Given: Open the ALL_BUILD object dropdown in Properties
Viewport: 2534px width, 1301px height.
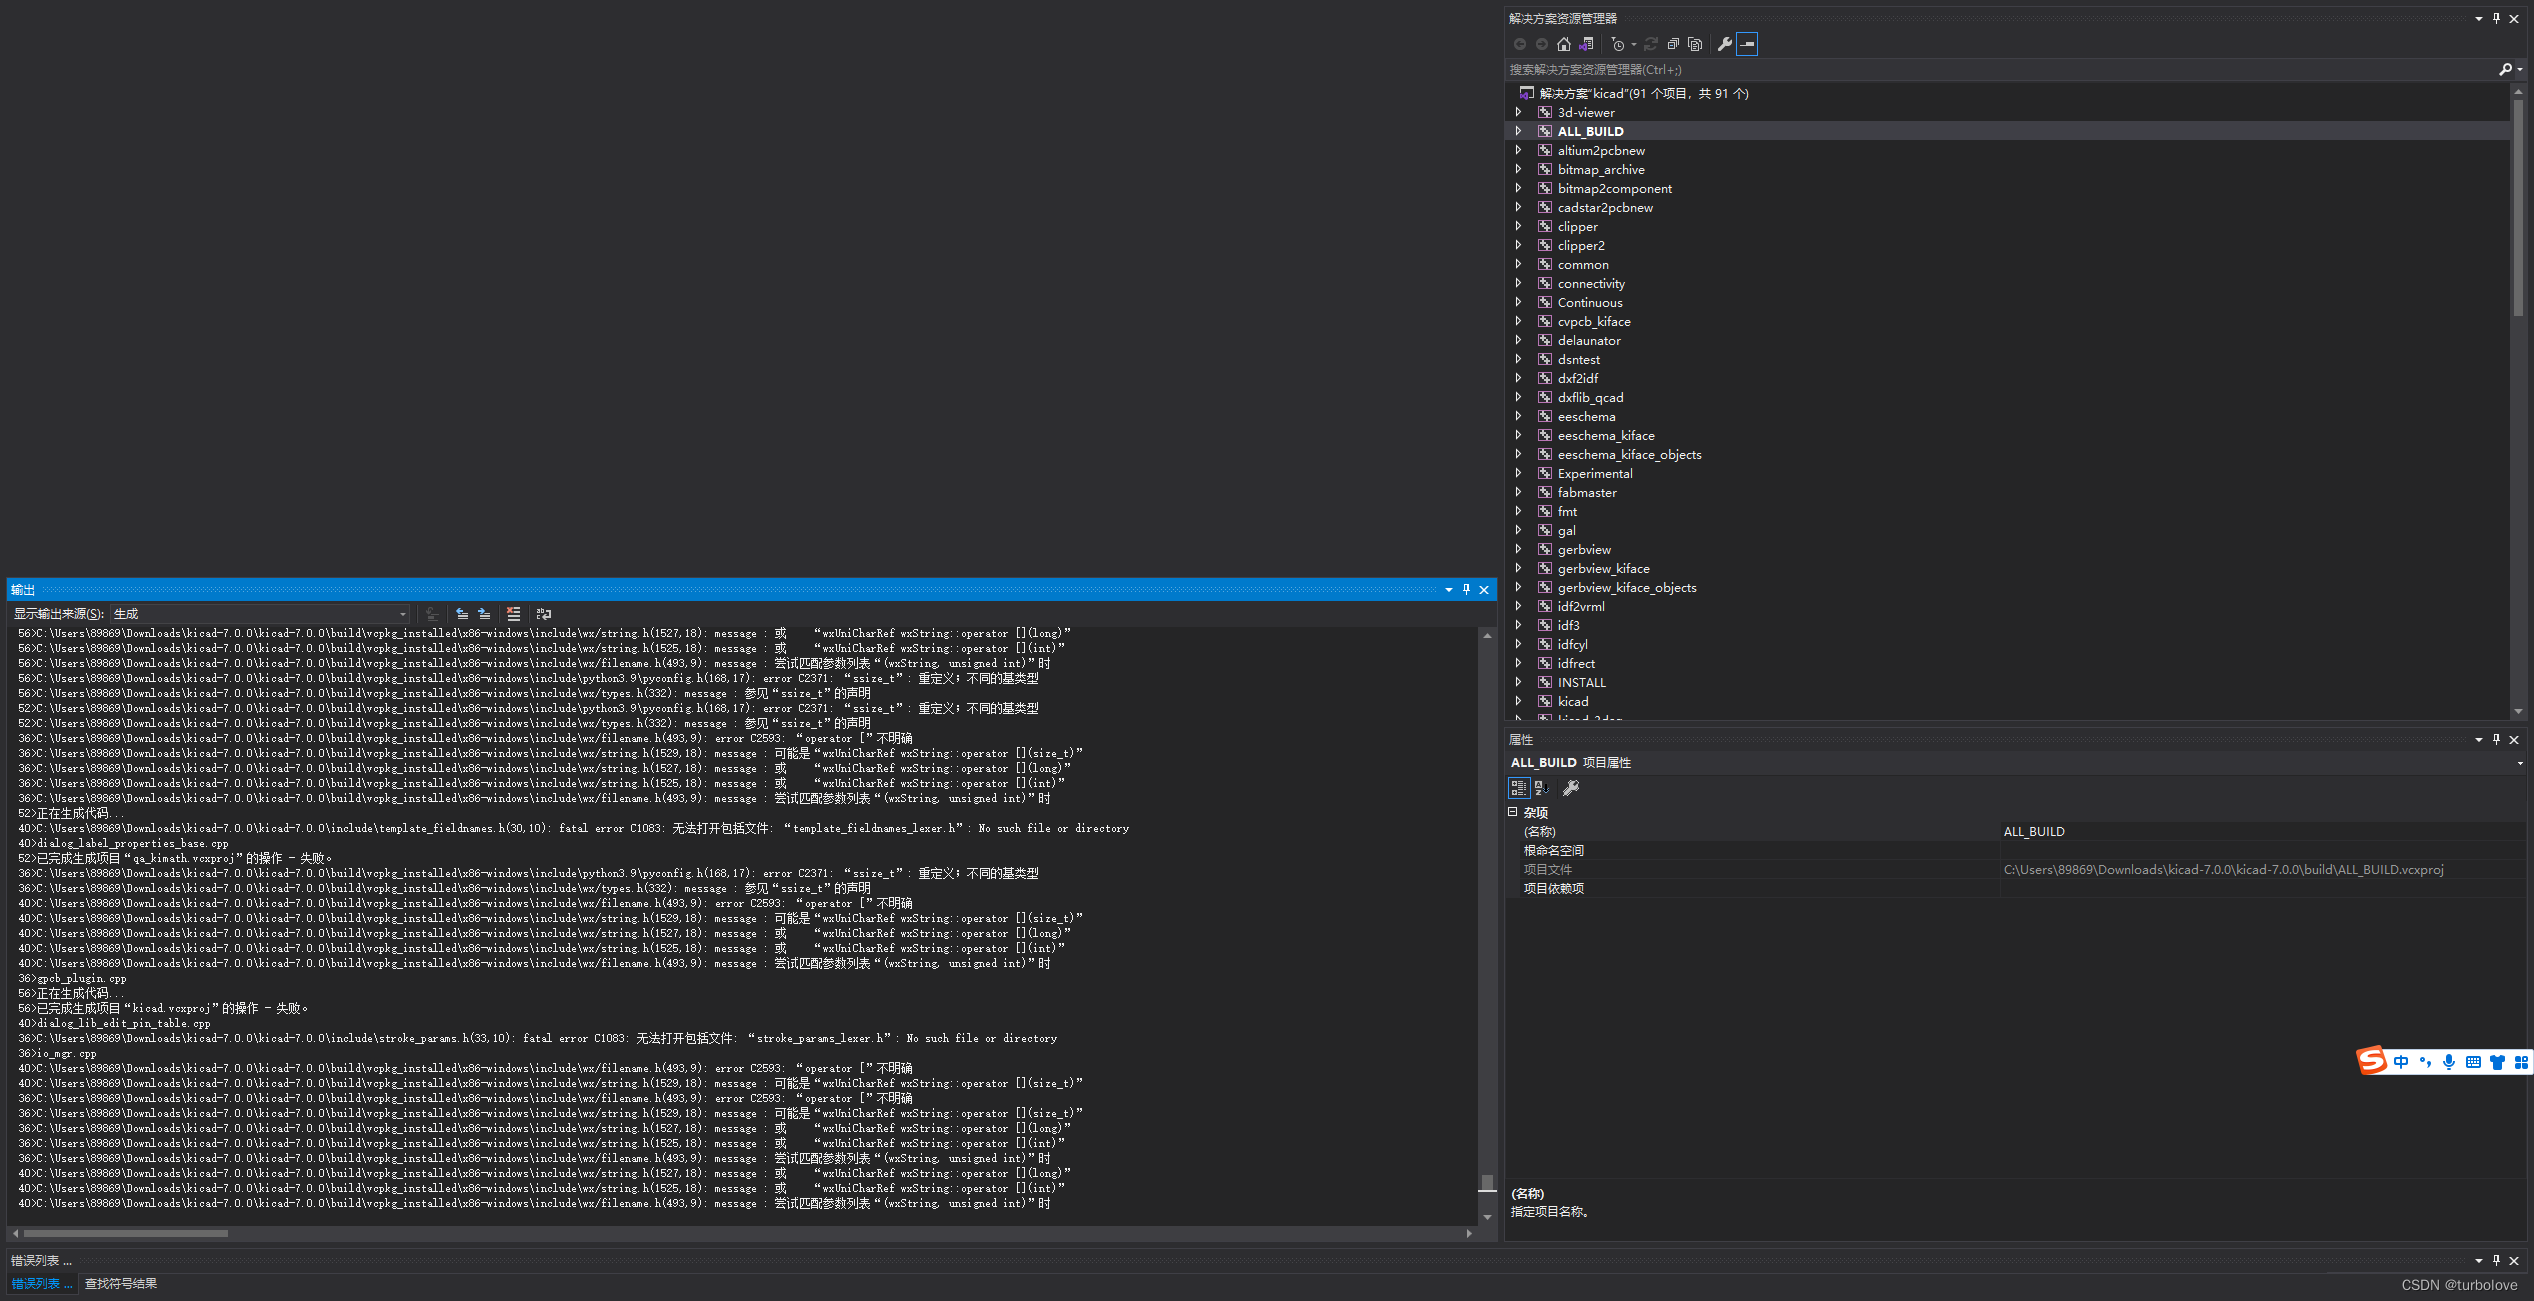Looking at the screenshot, I should [2520, 763].
